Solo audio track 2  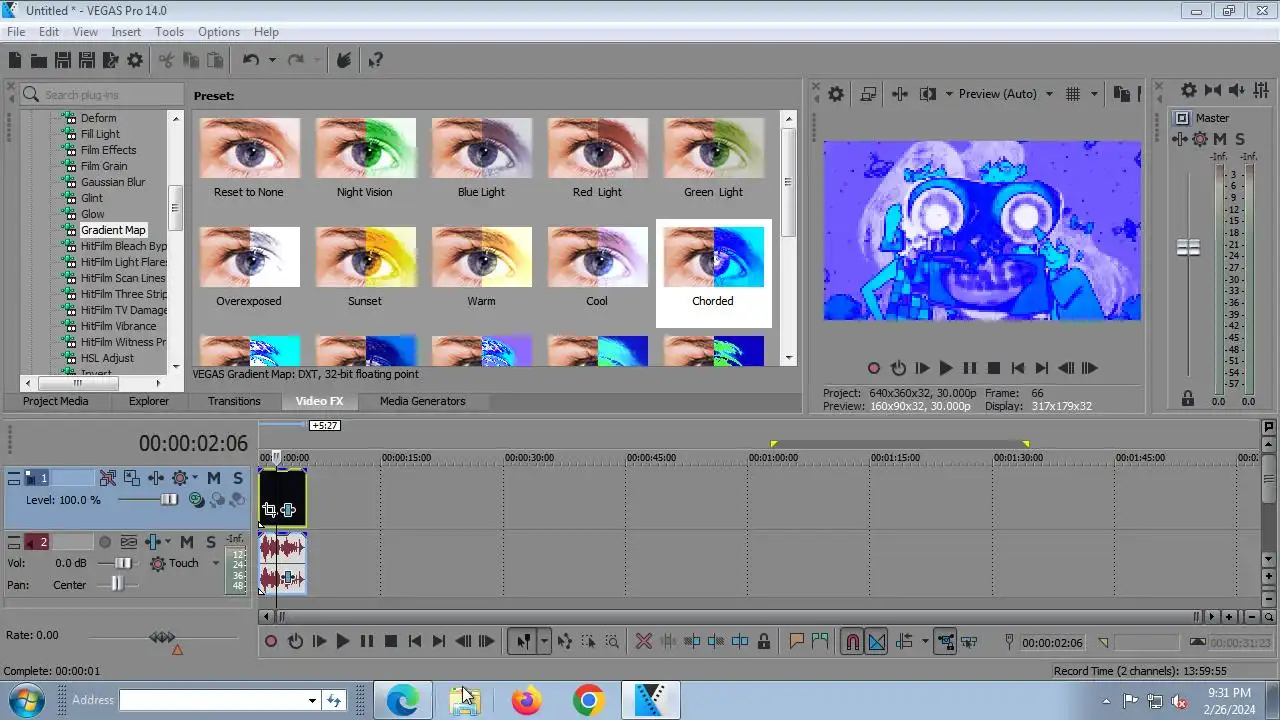tap(211, 542)
